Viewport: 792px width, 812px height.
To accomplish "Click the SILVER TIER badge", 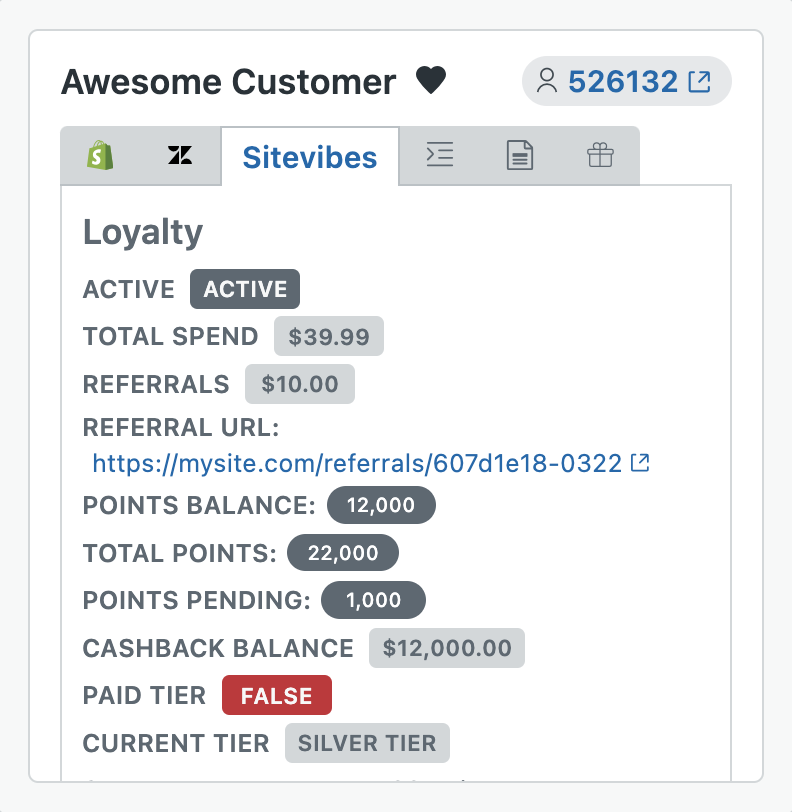I will coord(367,743).
